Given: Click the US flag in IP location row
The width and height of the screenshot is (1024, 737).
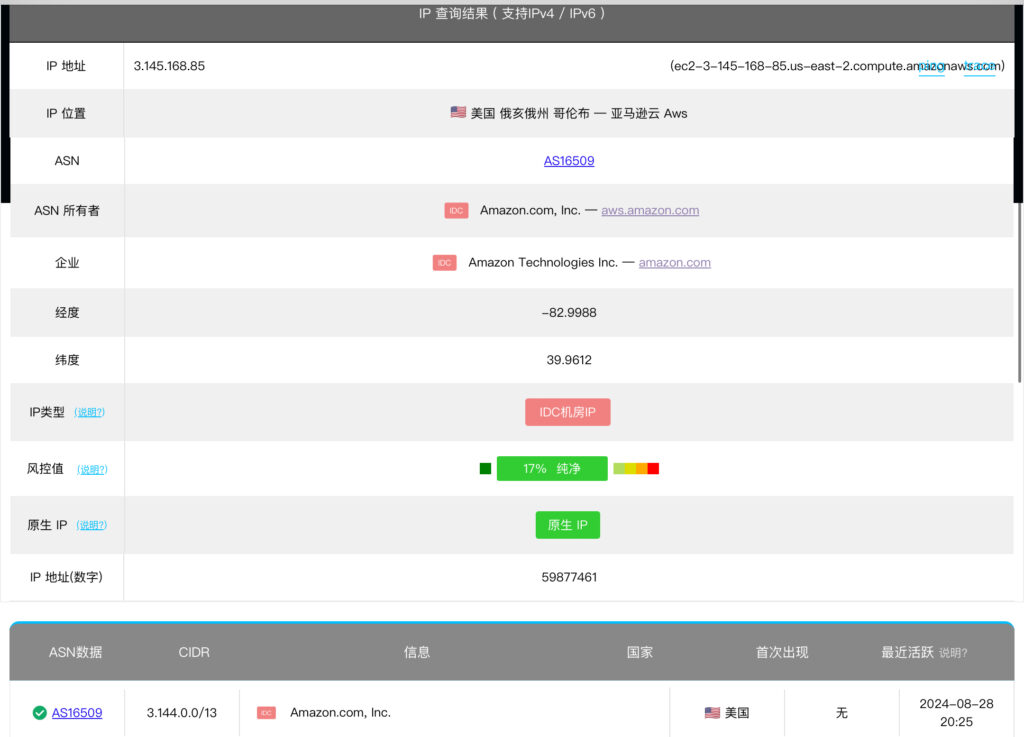Looking at the screenshot, I should [x=458, y=113].
